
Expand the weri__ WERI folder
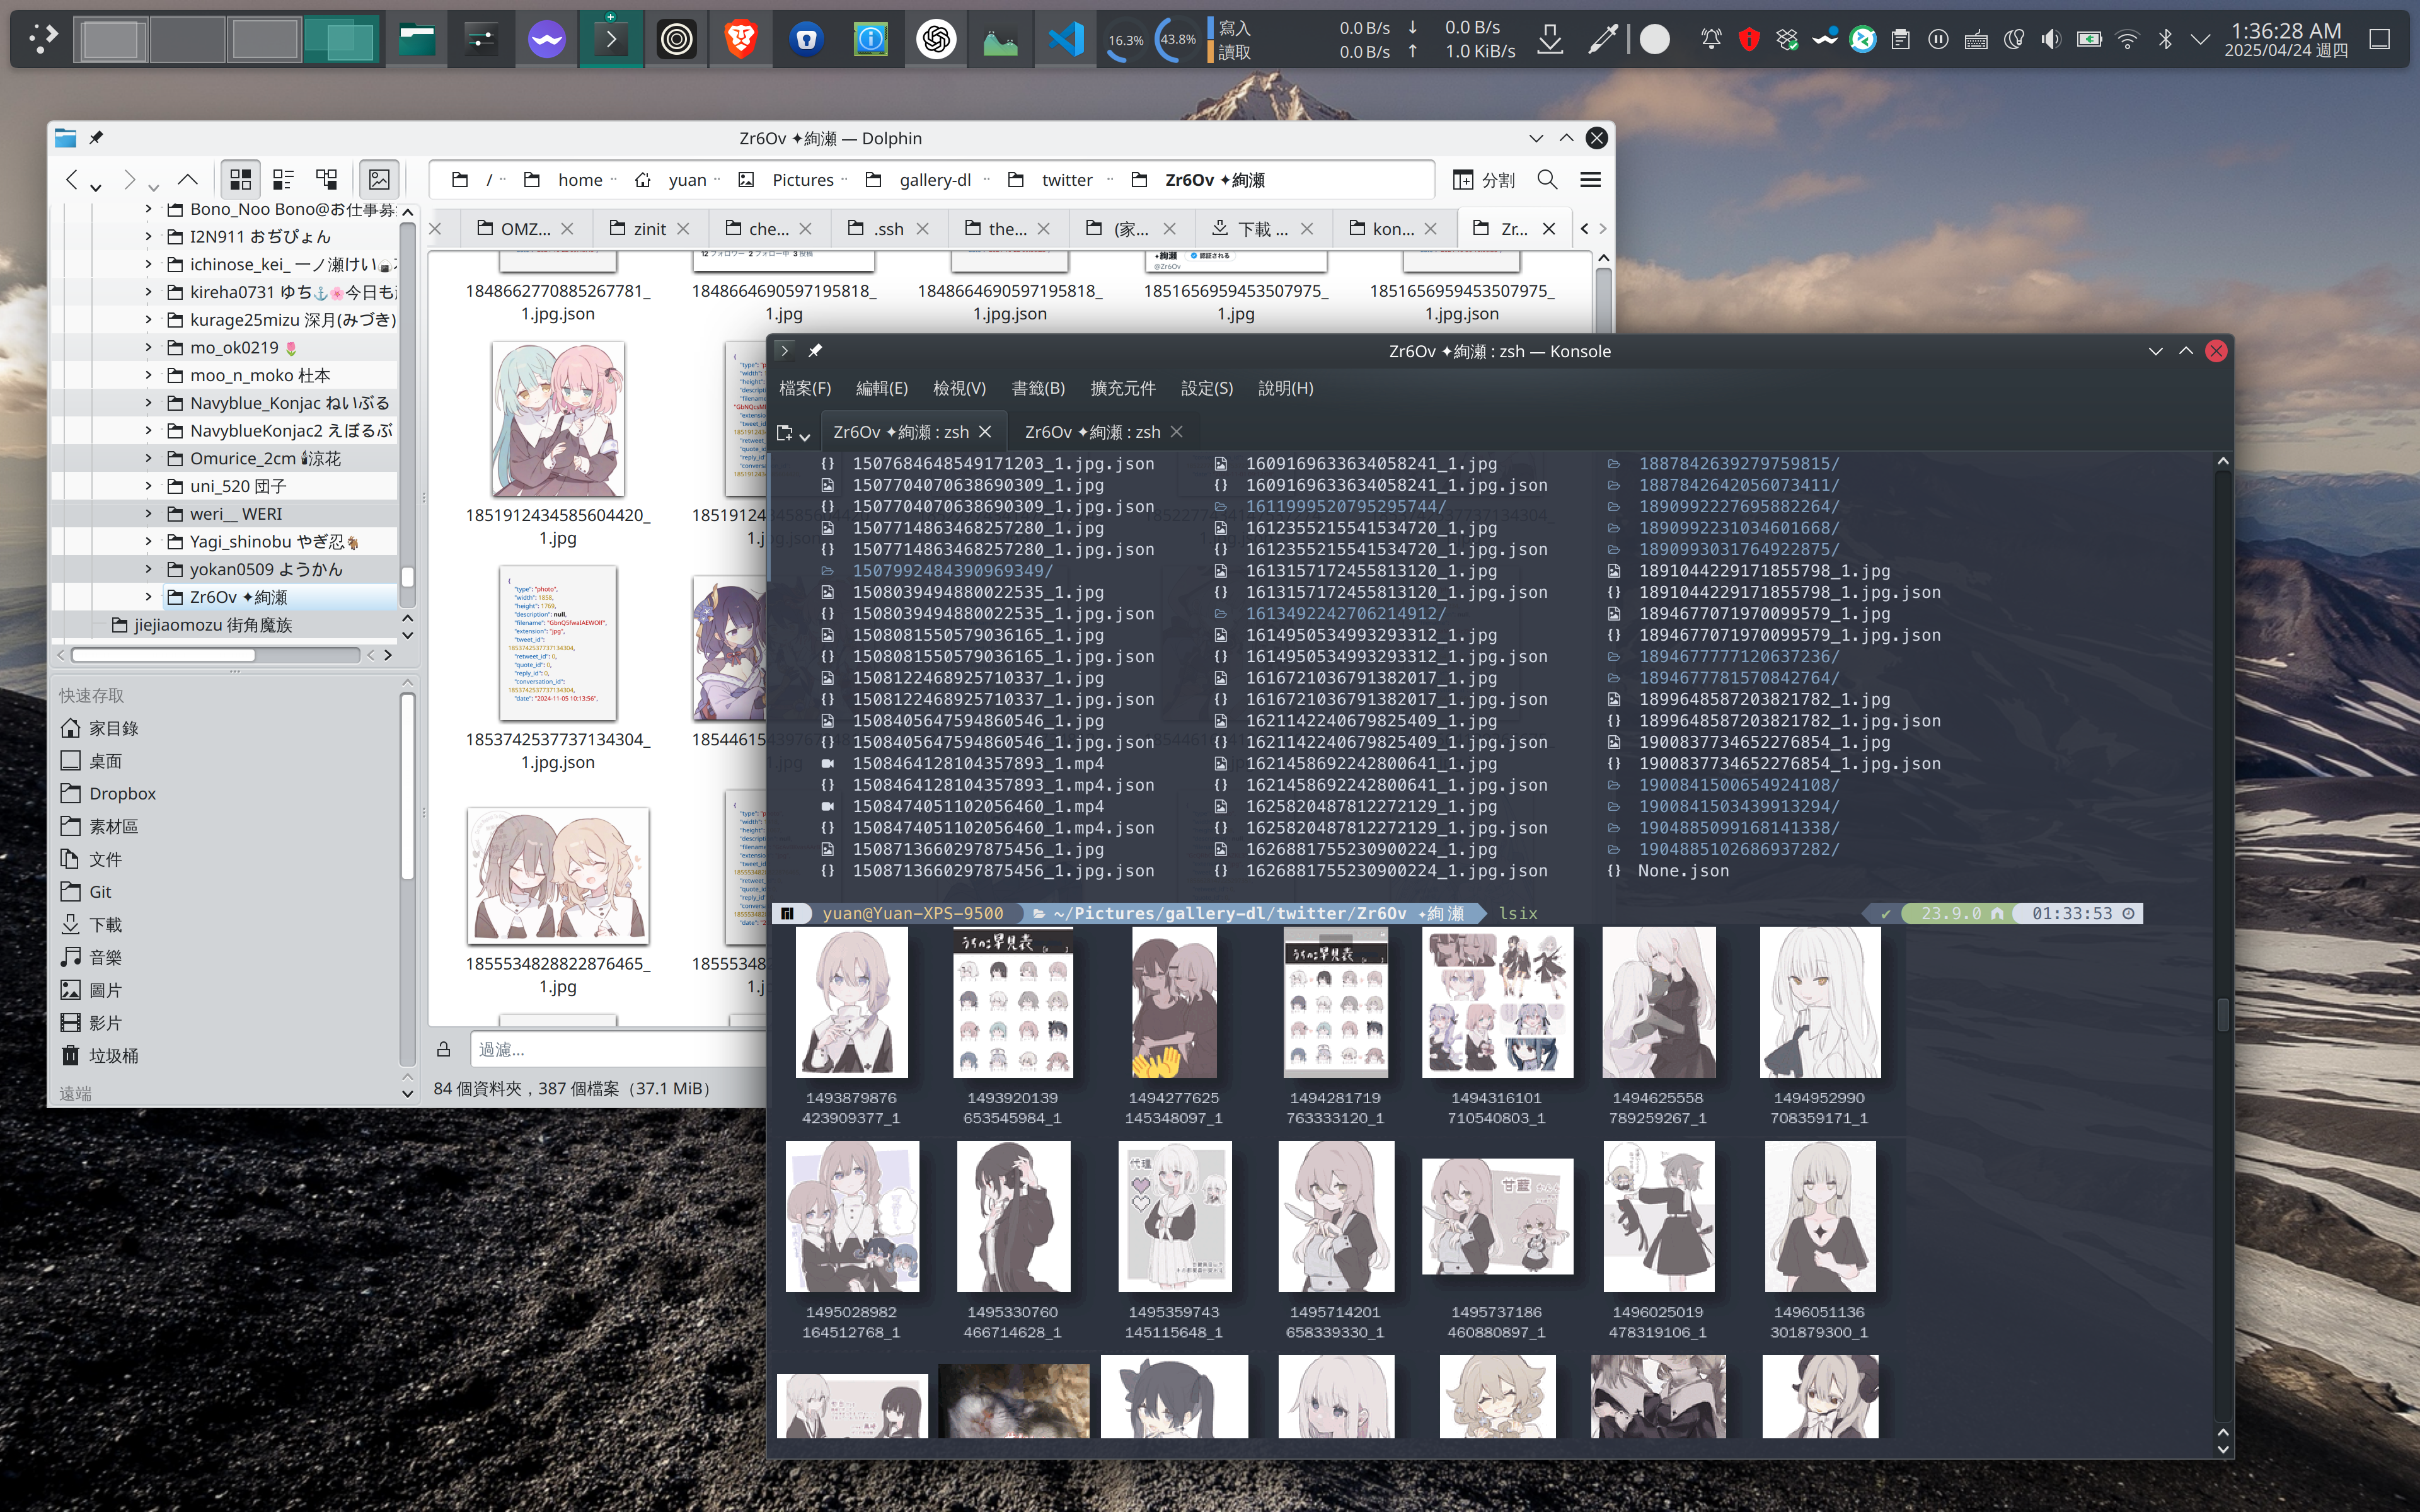[x=149, y=514]
